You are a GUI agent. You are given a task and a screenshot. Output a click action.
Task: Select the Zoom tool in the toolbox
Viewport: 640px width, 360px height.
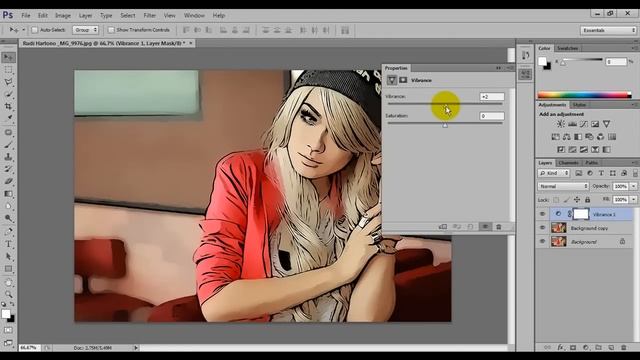(x=9, y=294)
